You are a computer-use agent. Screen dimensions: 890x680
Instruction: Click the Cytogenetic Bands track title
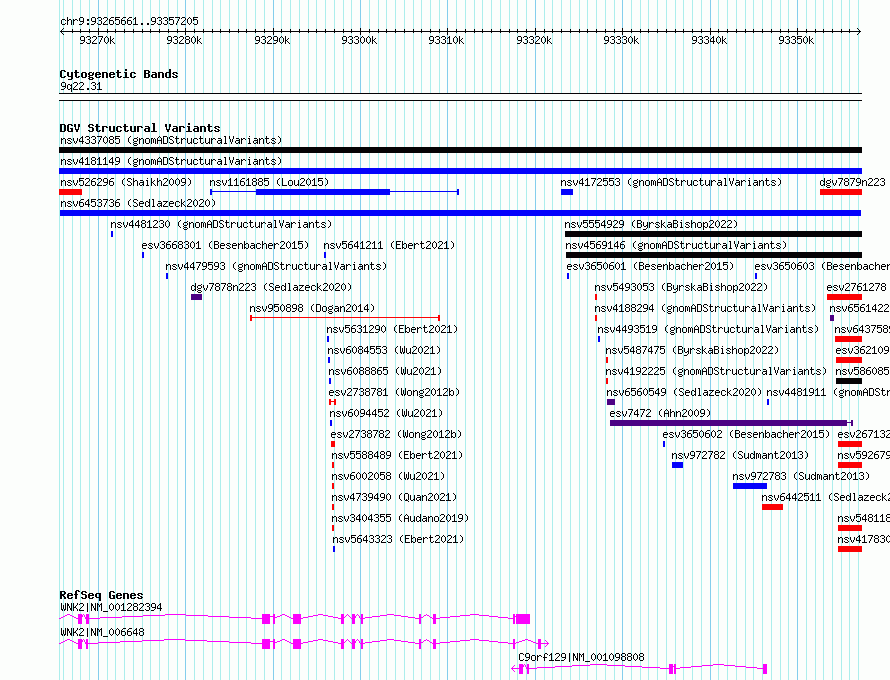119,74
